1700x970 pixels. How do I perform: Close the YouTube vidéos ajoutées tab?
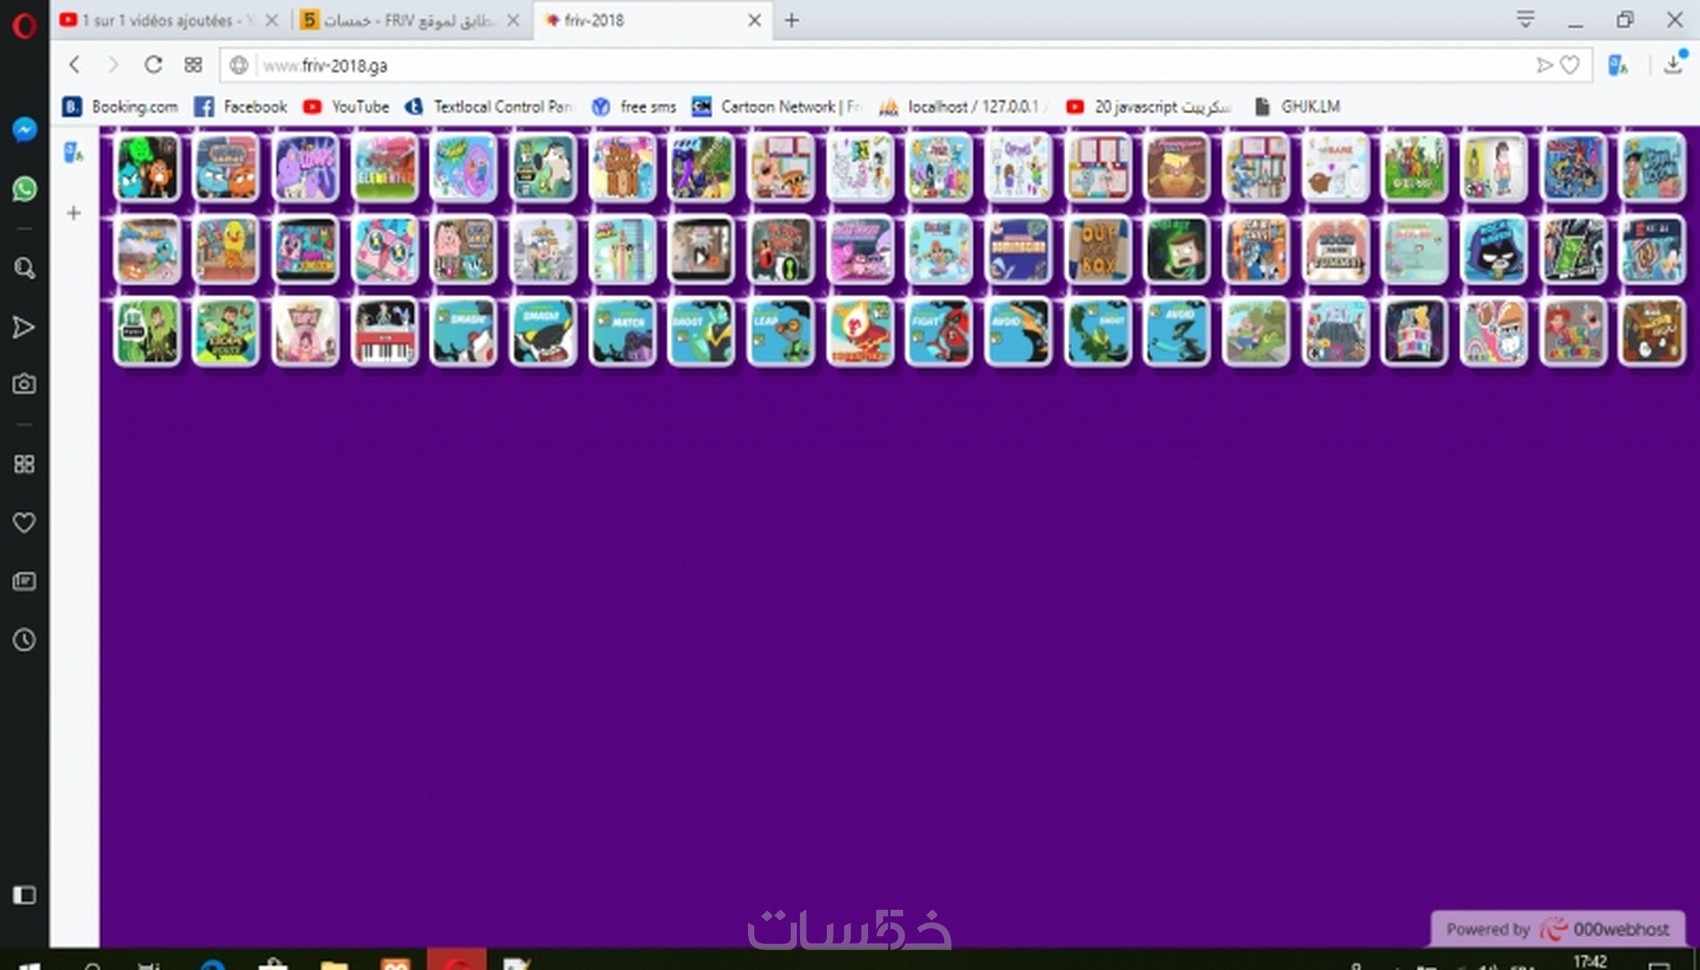point(271,20)
